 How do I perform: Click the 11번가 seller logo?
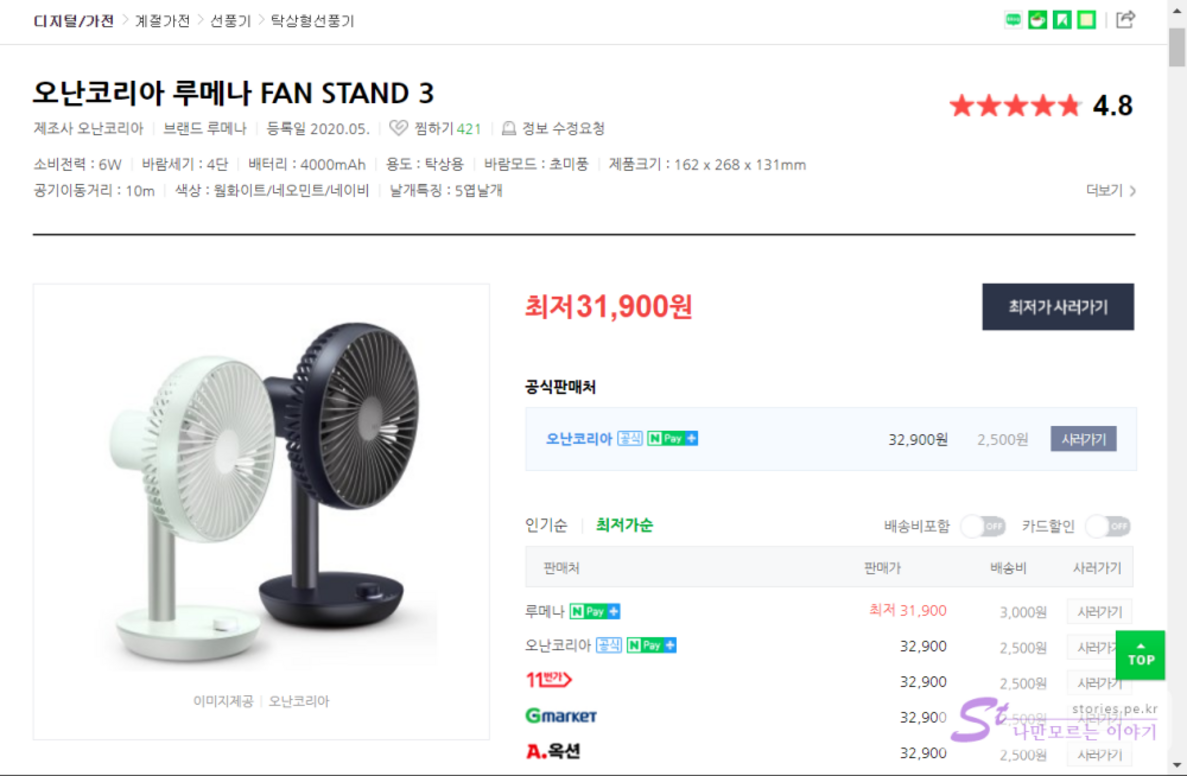[x=548, y=681]
